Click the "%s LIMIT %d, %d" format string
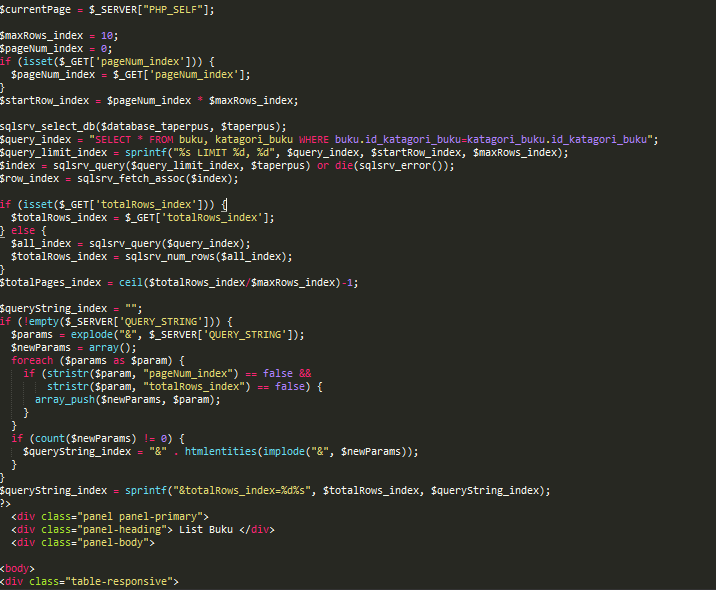This screenshot has width=716, height=590. (224, 153)
